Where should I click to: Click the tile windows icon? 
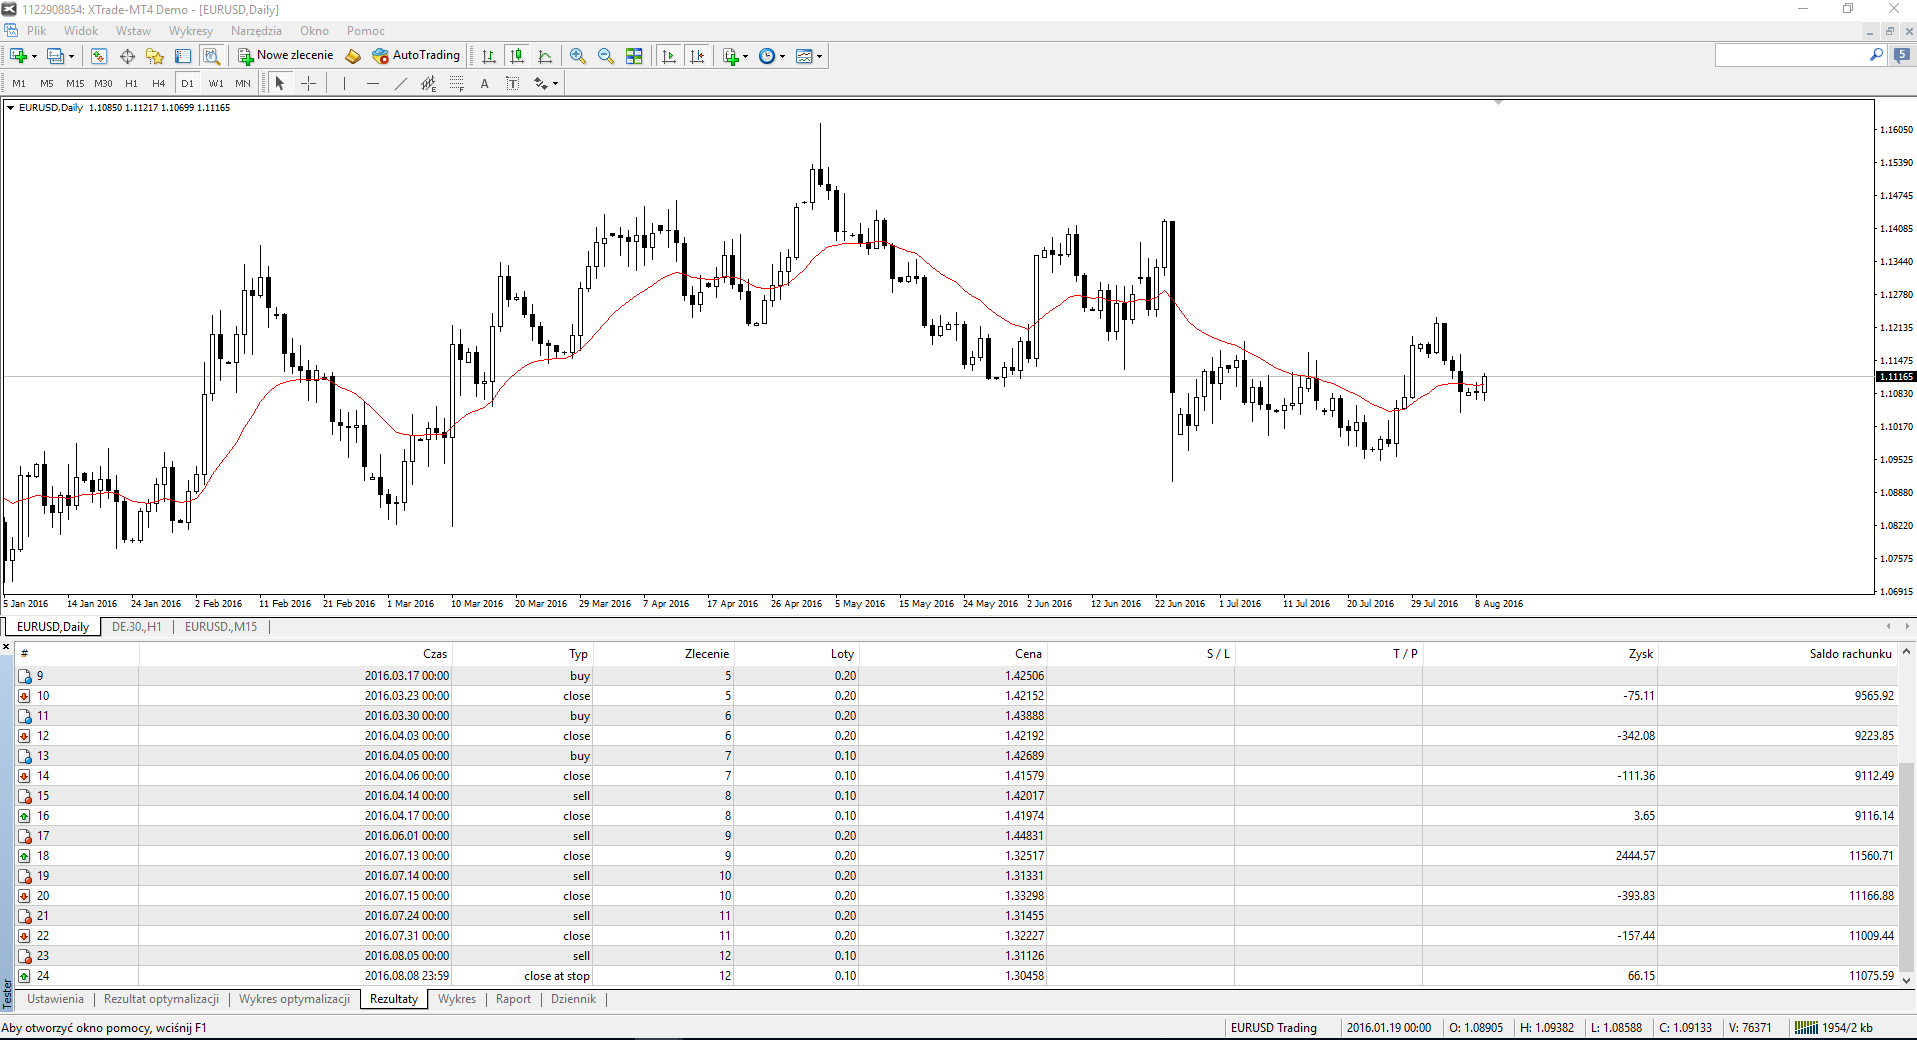pyautogui.click(x=634, y=56)
